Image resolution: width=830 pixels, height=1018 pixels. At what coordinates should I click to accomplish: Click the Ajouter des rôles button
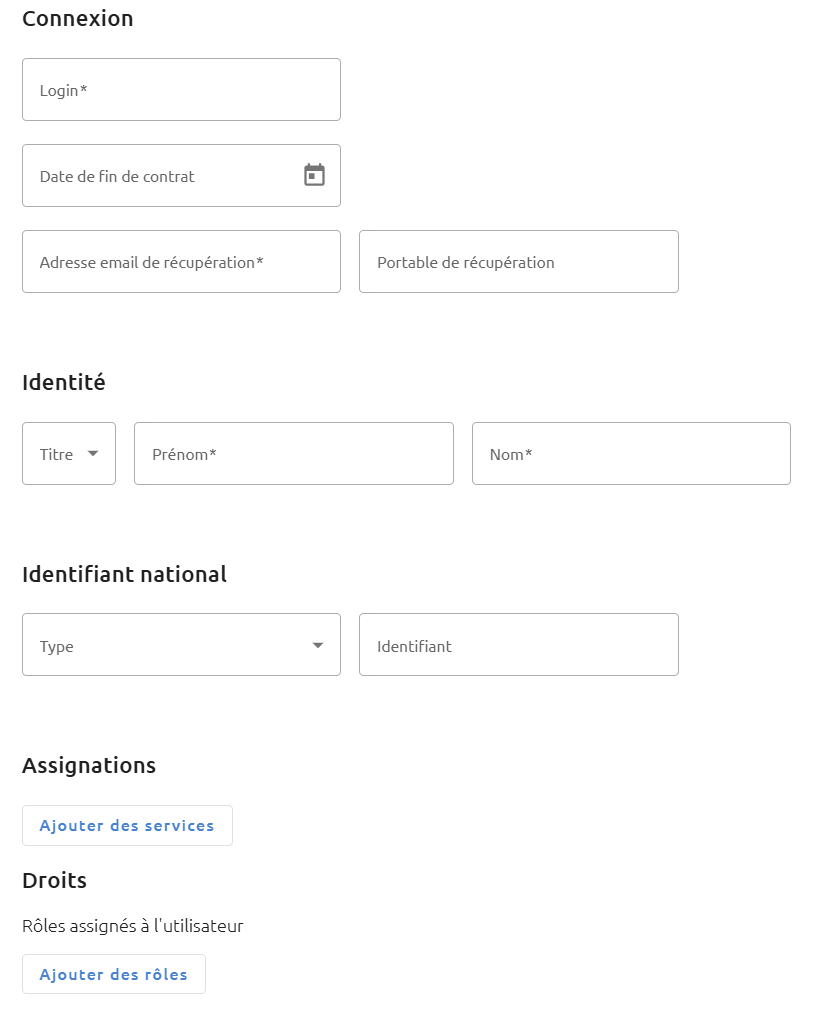114,975
